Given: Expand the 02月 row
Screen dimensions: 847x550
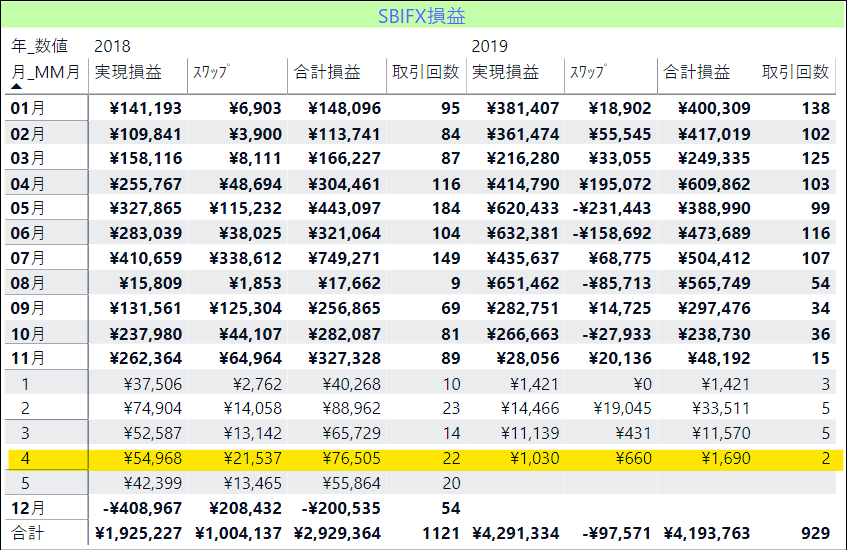Looking at the screenshot, I should (x=28, y=133).
